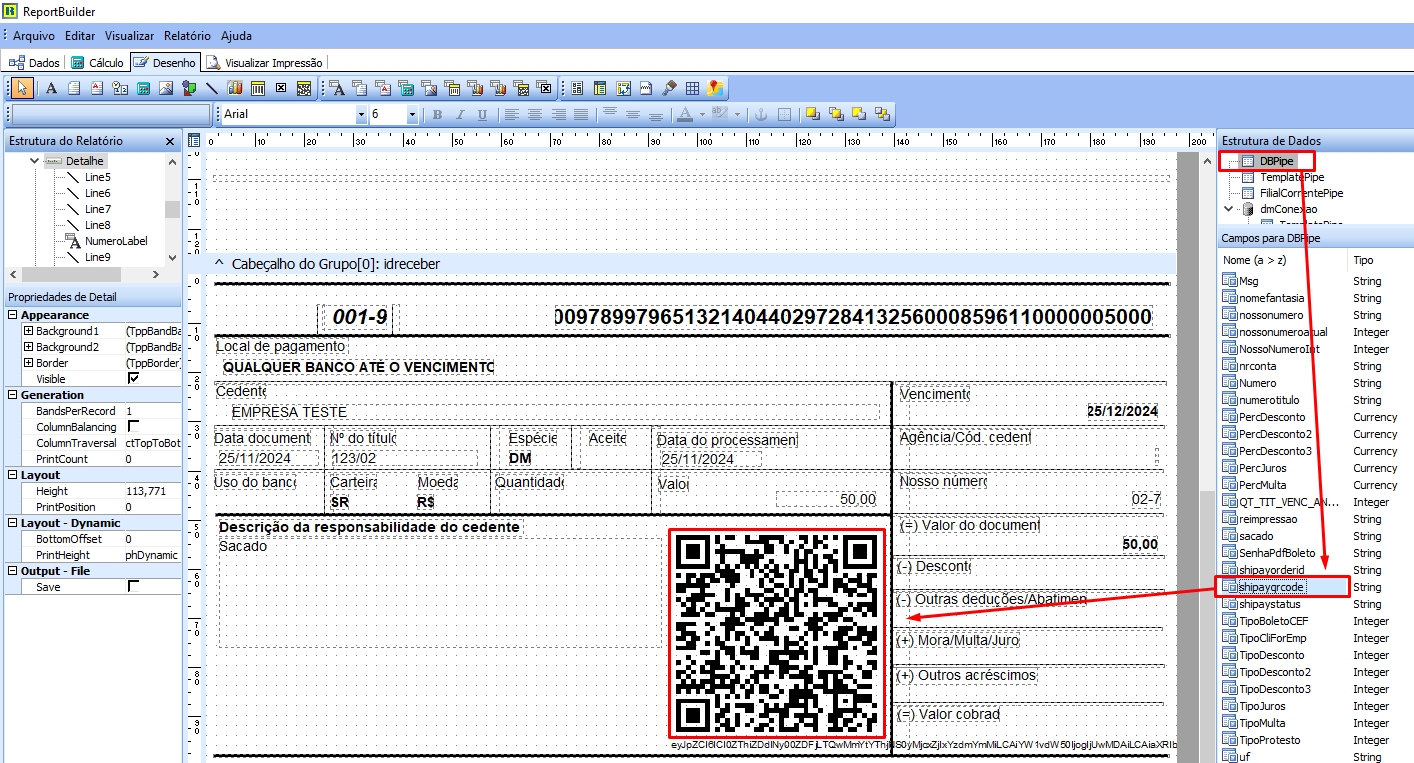
Task: Select the 2D BarCode component tool
Action: [304, 88]
